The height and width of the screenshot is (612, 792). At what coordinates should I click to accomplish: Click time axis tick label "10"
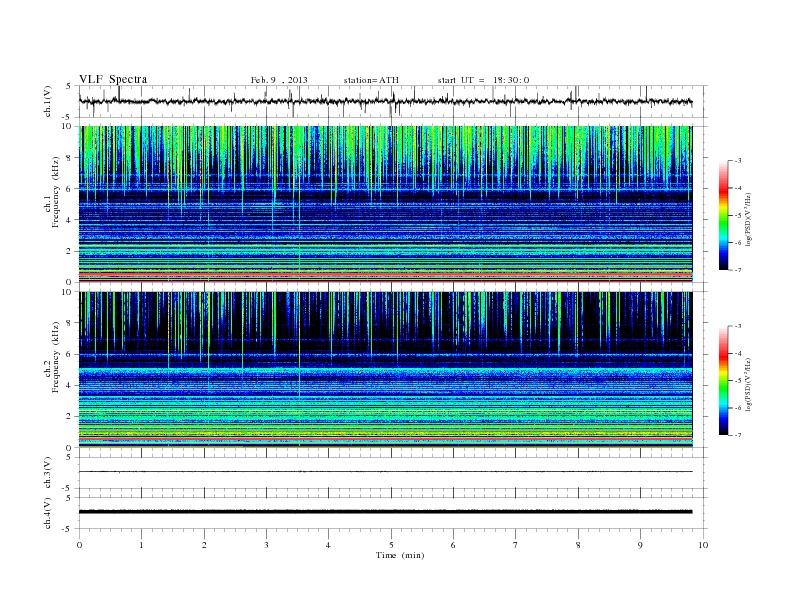[703, 545]
